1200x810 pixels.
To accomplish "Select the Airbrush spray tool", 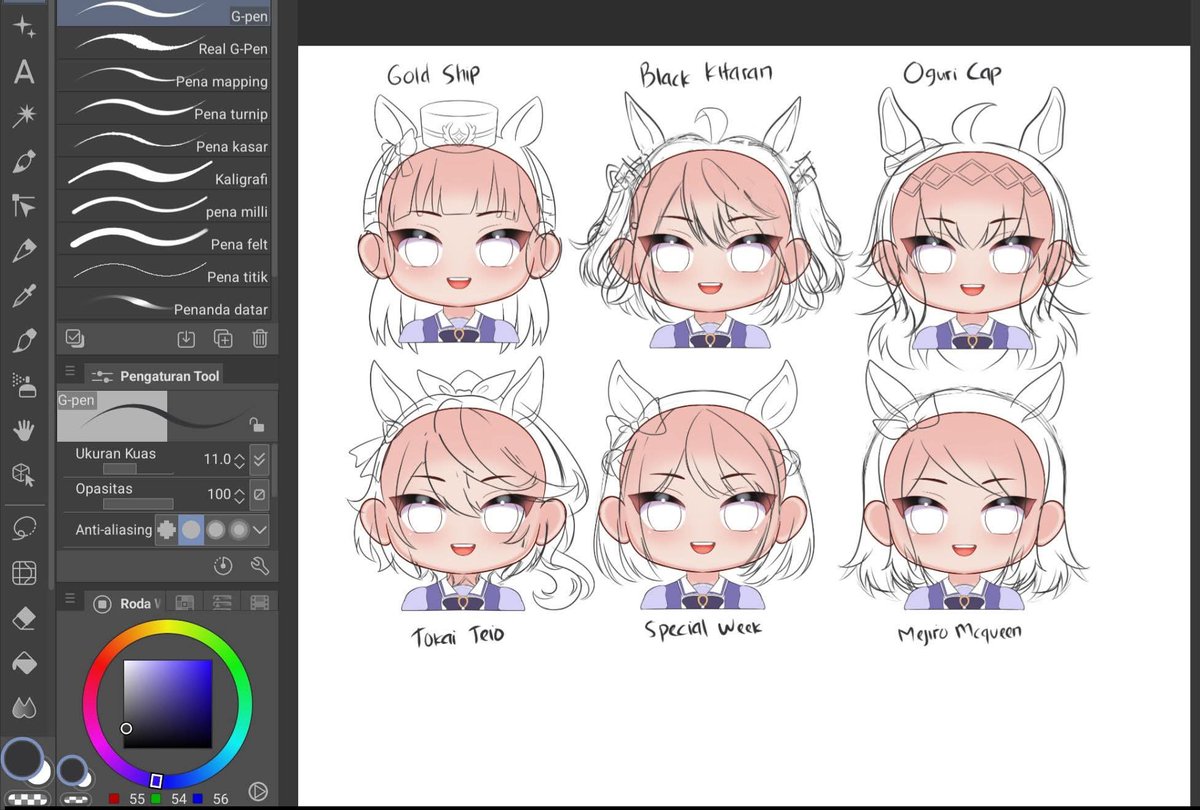I will coord(24,385).
